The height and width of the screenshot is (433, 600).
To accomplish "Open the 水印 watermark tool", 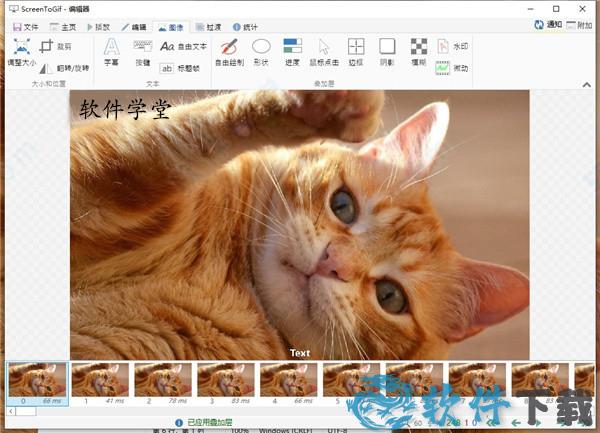I will pyautogui.click(x=452, y=46).
